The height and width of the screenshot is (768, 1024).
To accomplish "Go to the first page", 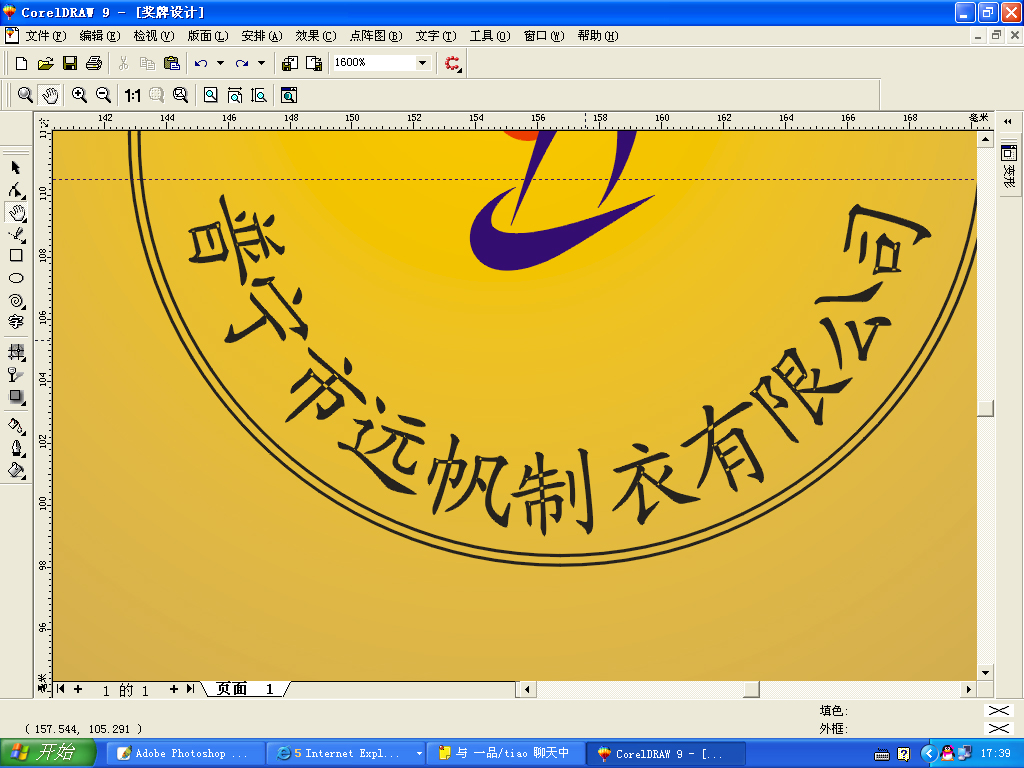I will pos(61,689).
